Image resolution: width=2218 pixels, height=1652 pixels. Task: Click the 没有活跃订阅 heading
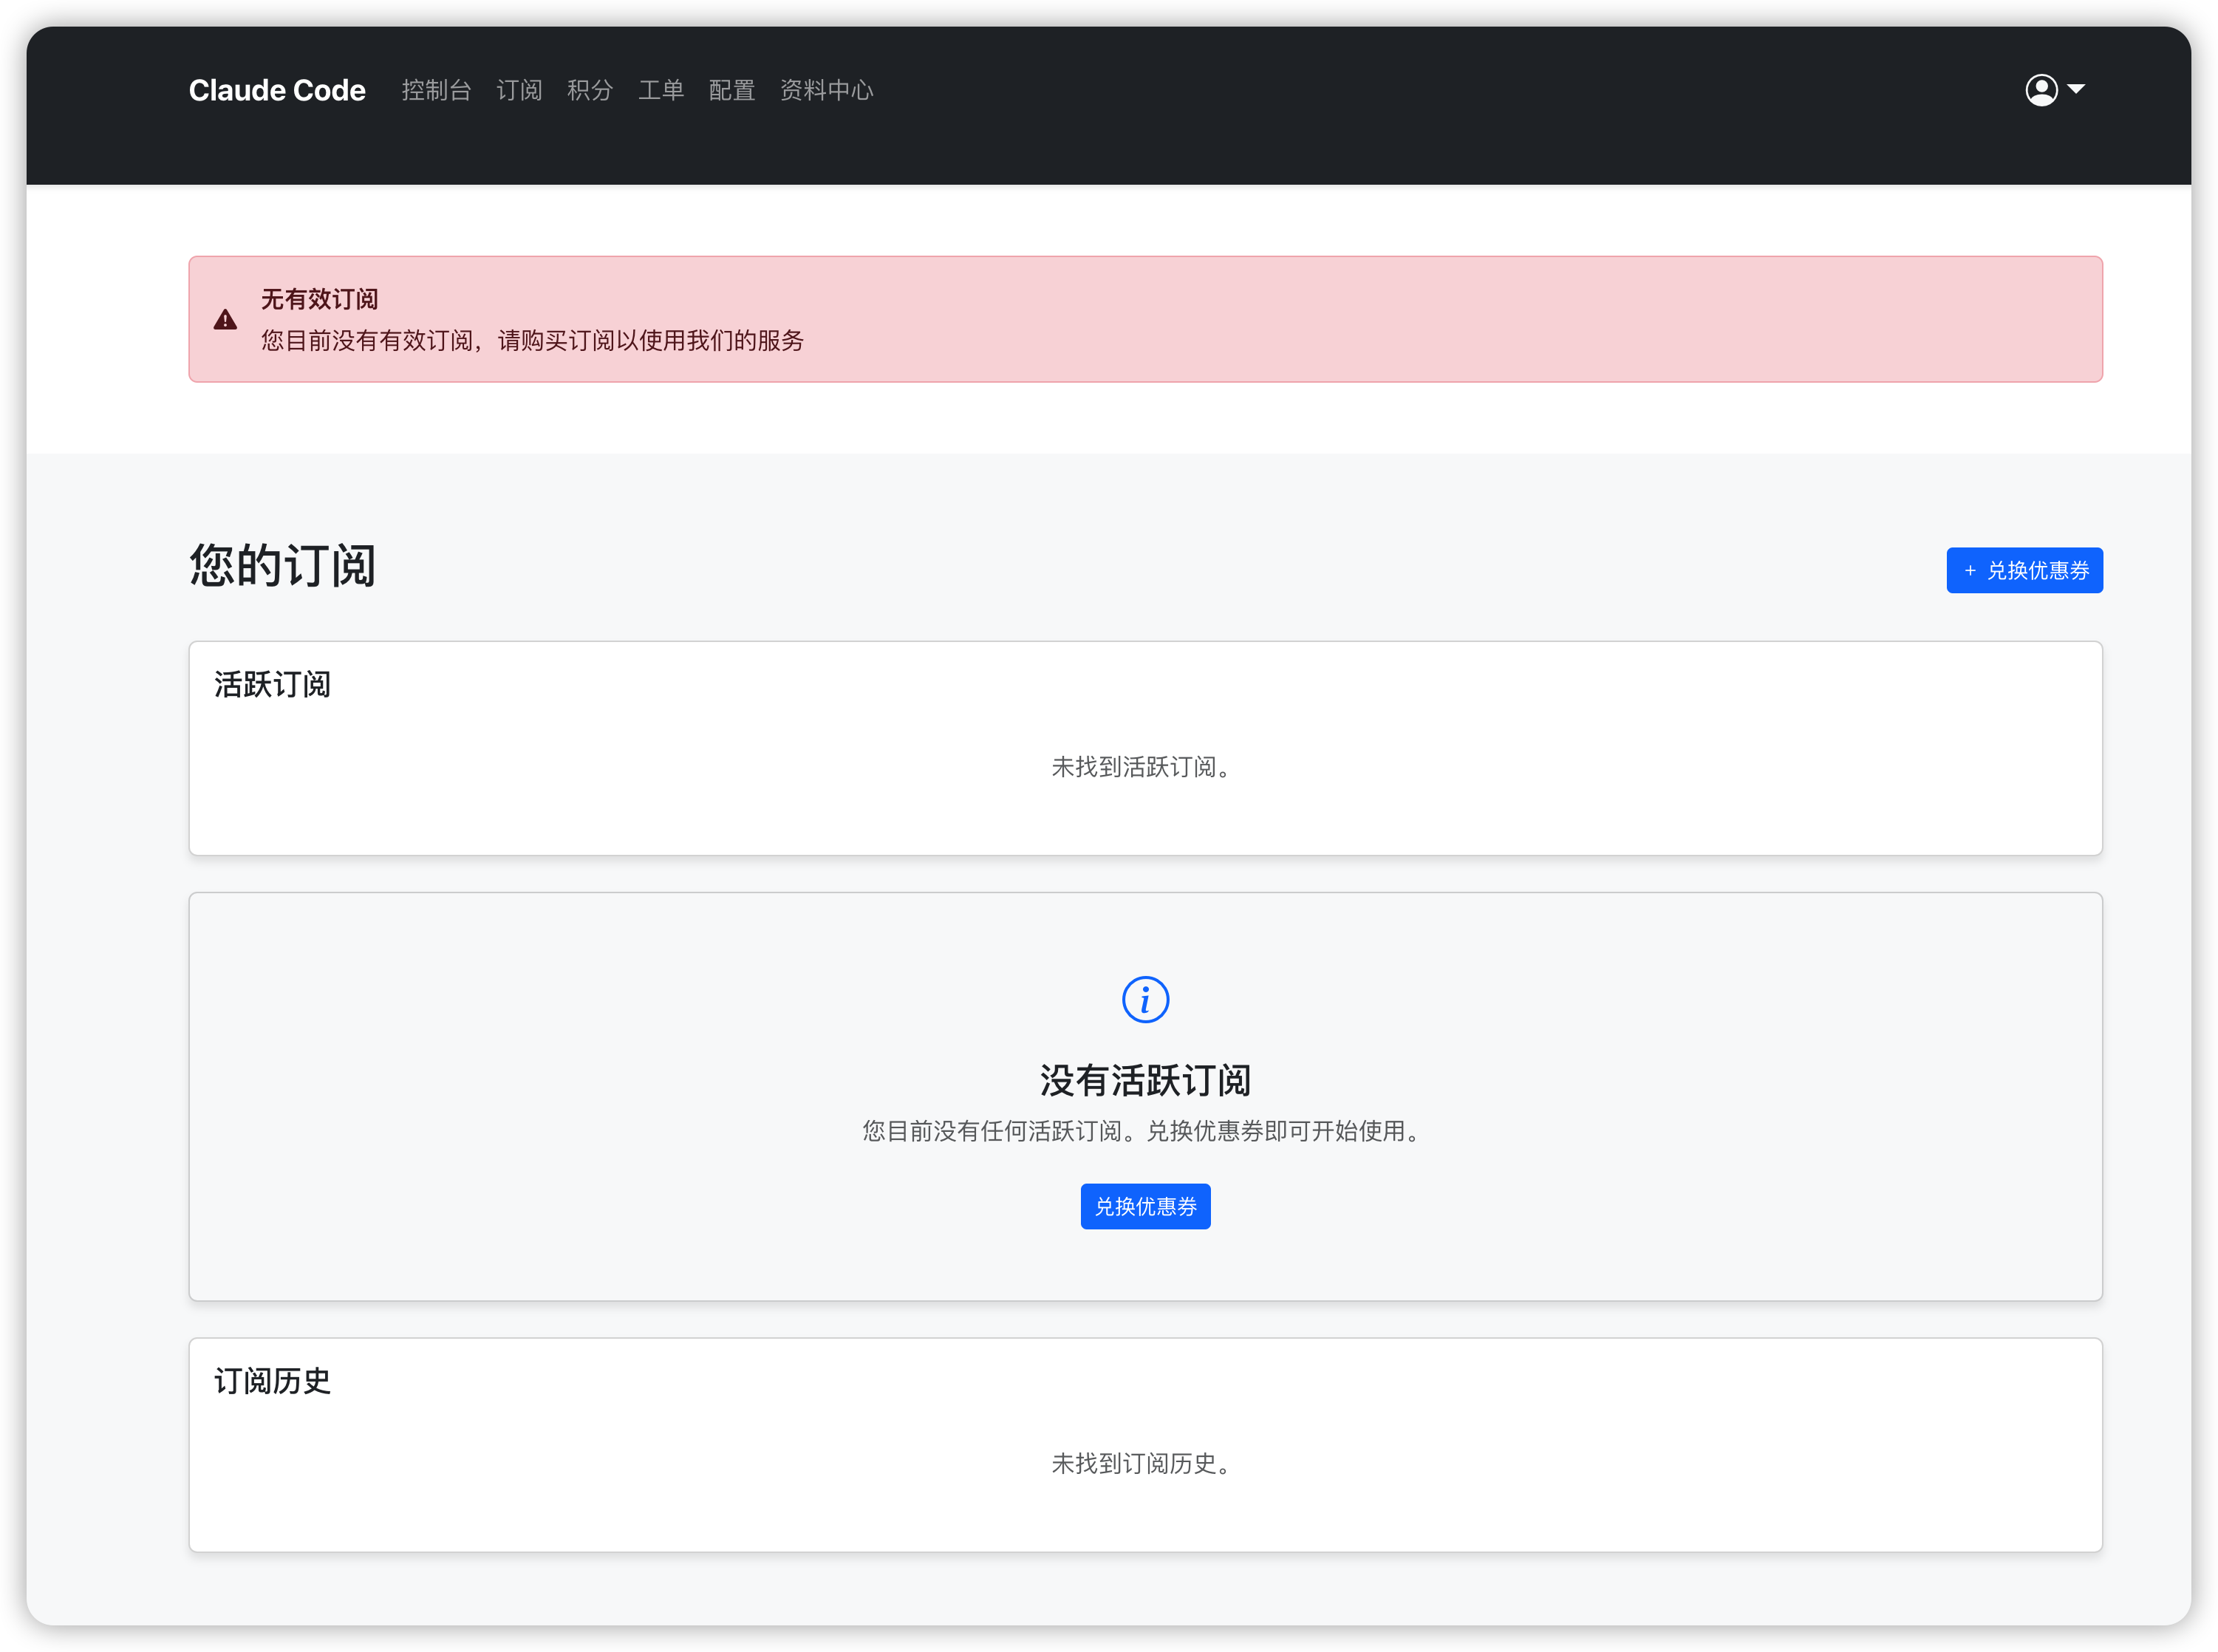[x=1145, y=1080]
